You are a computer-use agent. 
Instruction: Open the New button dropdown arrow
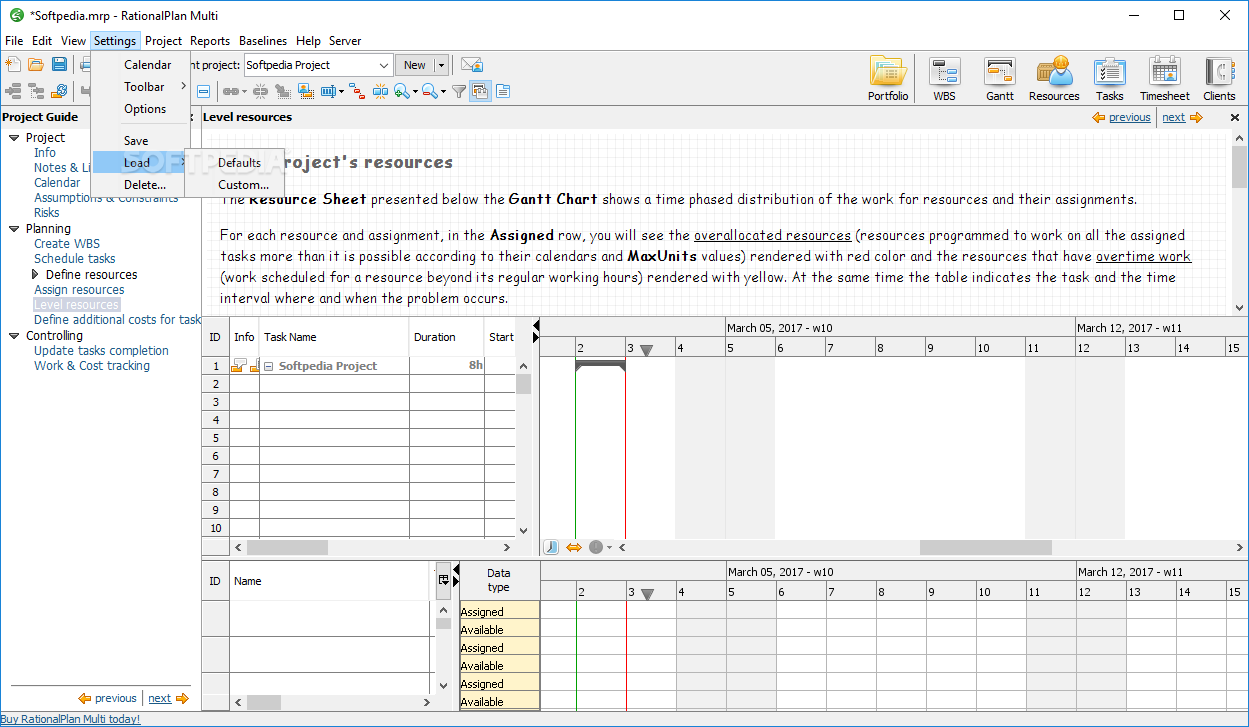pyautogui.click(x=441, y=65)
